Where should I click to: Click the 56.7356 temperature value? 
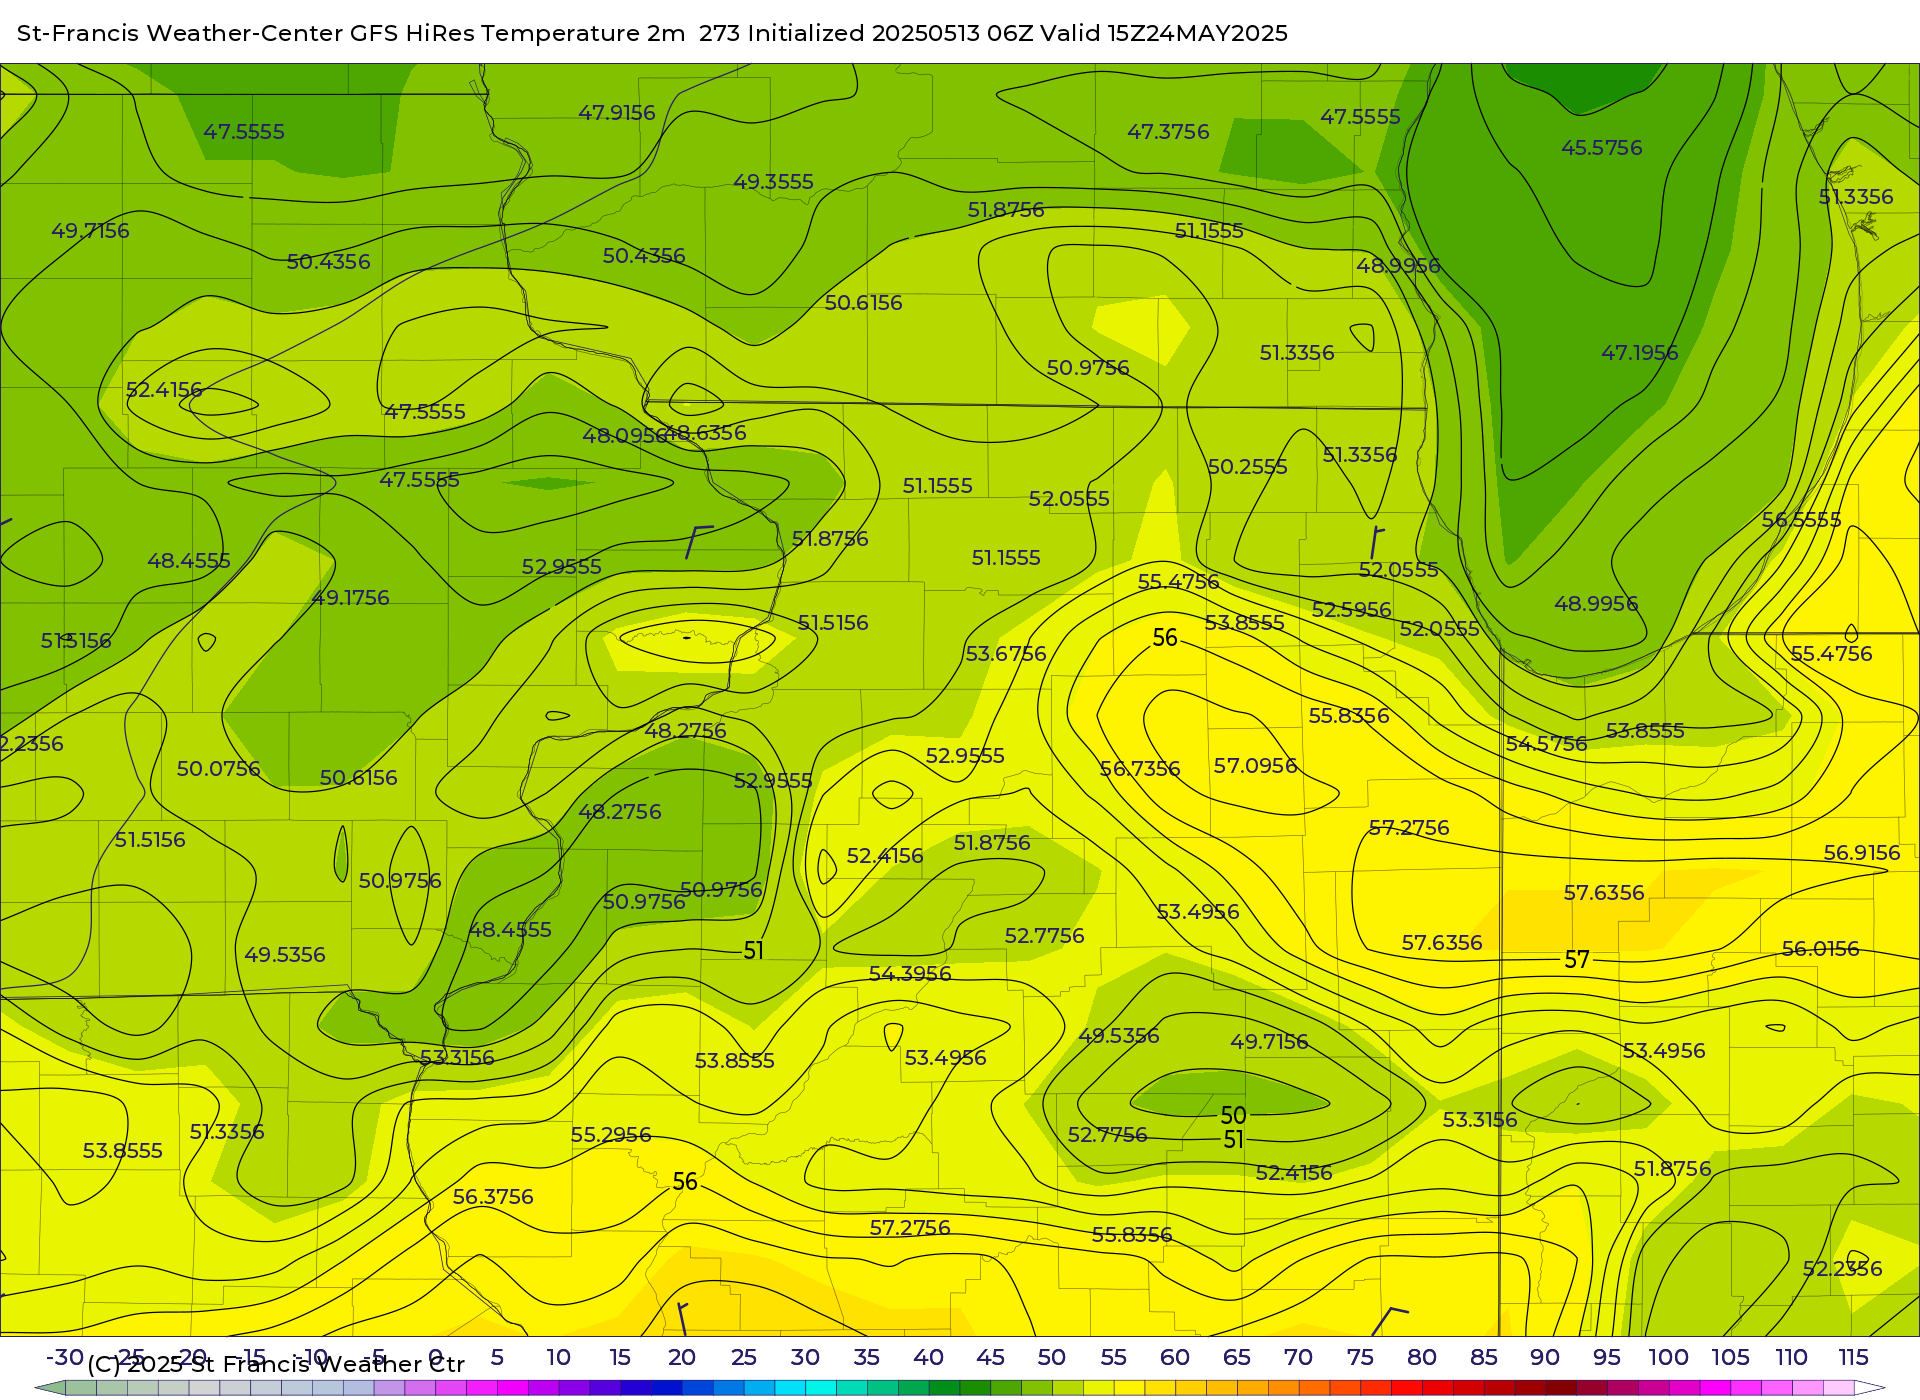click(x=1140, y=769)
